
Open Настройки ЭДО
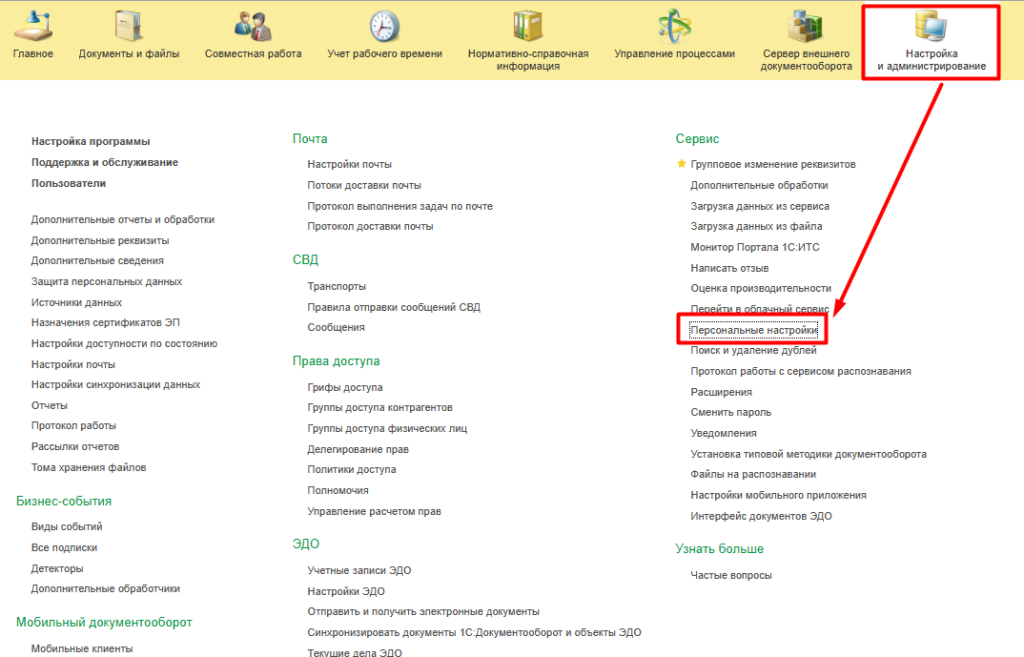[x=346, y=591]
